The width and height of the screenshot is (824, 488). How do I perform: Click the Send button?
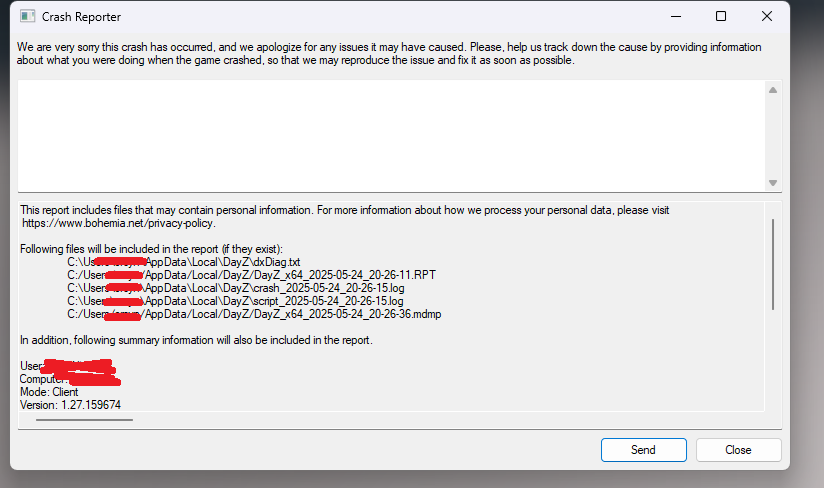pyautogui.click(x=643, y=450)
